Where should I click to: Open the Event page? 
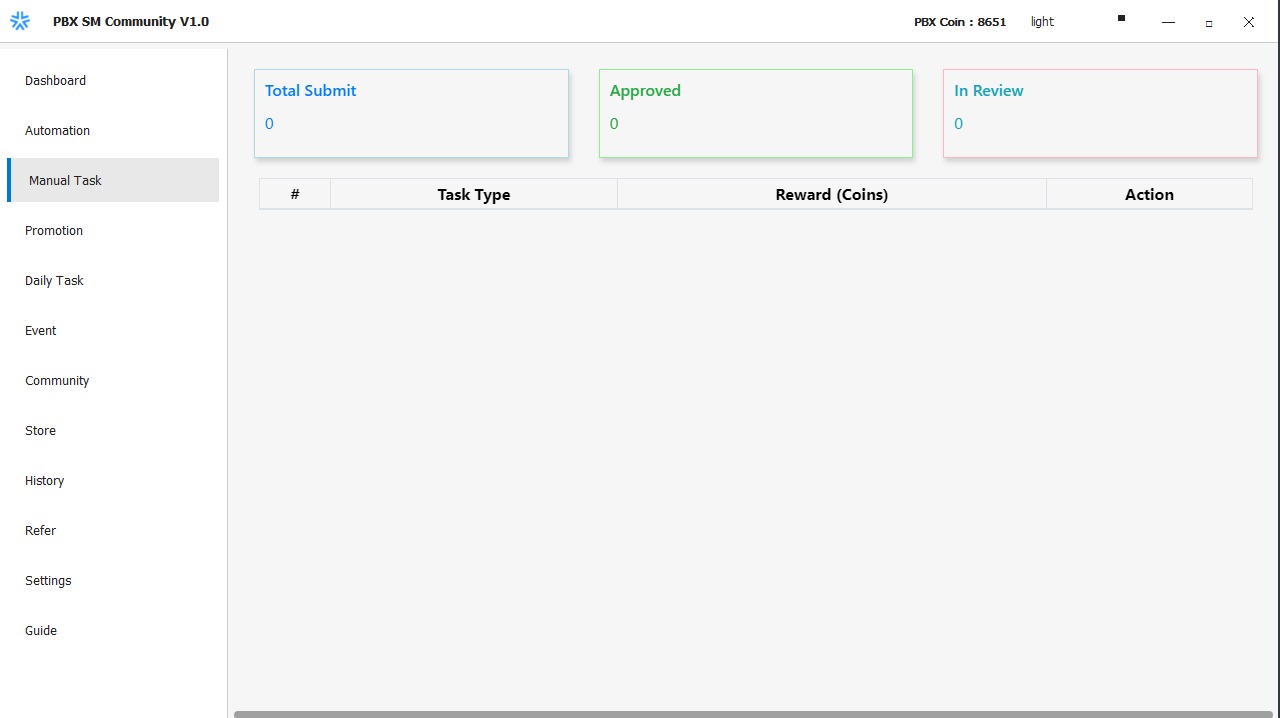click(41, 331)
